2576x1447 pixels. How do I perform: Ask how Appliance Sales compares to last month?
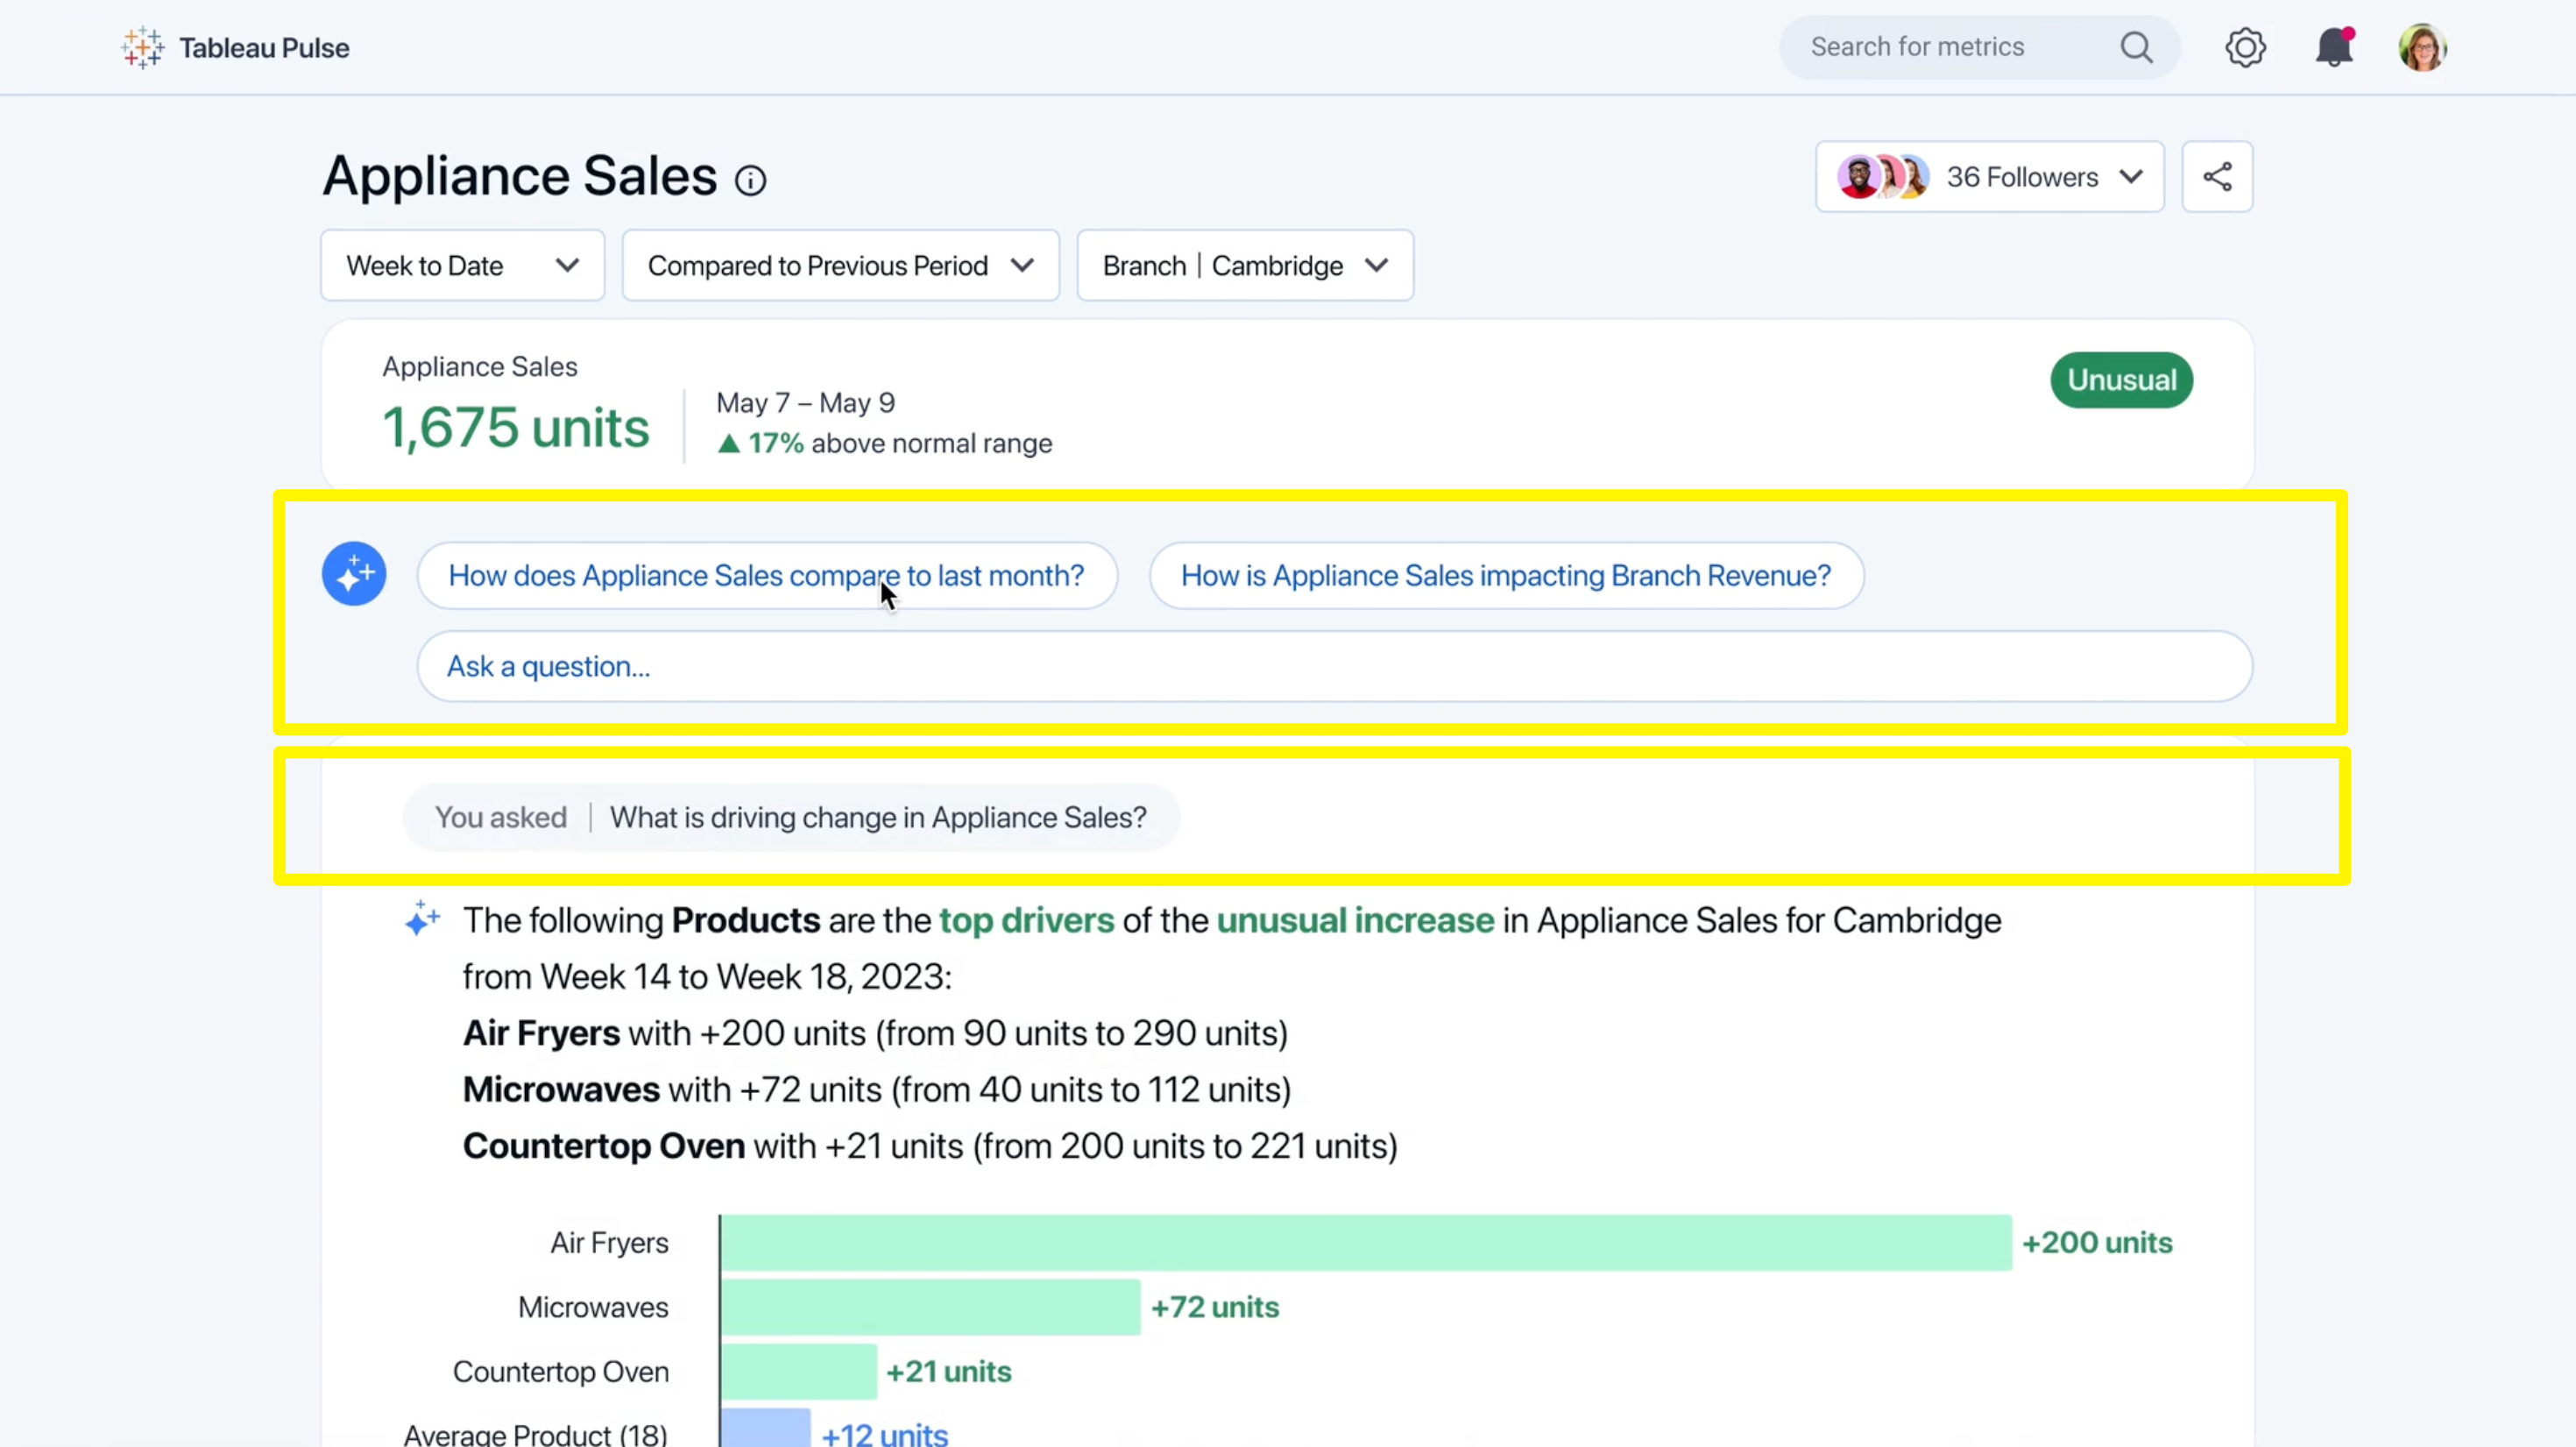pyautogui.click(x=766, y=575)
